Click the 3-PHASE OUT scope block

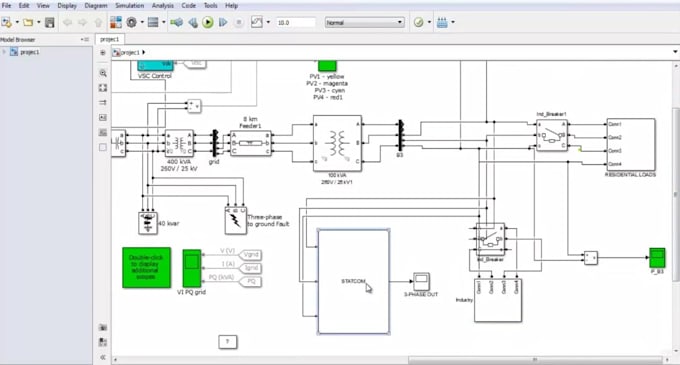[x=421, y=282]
